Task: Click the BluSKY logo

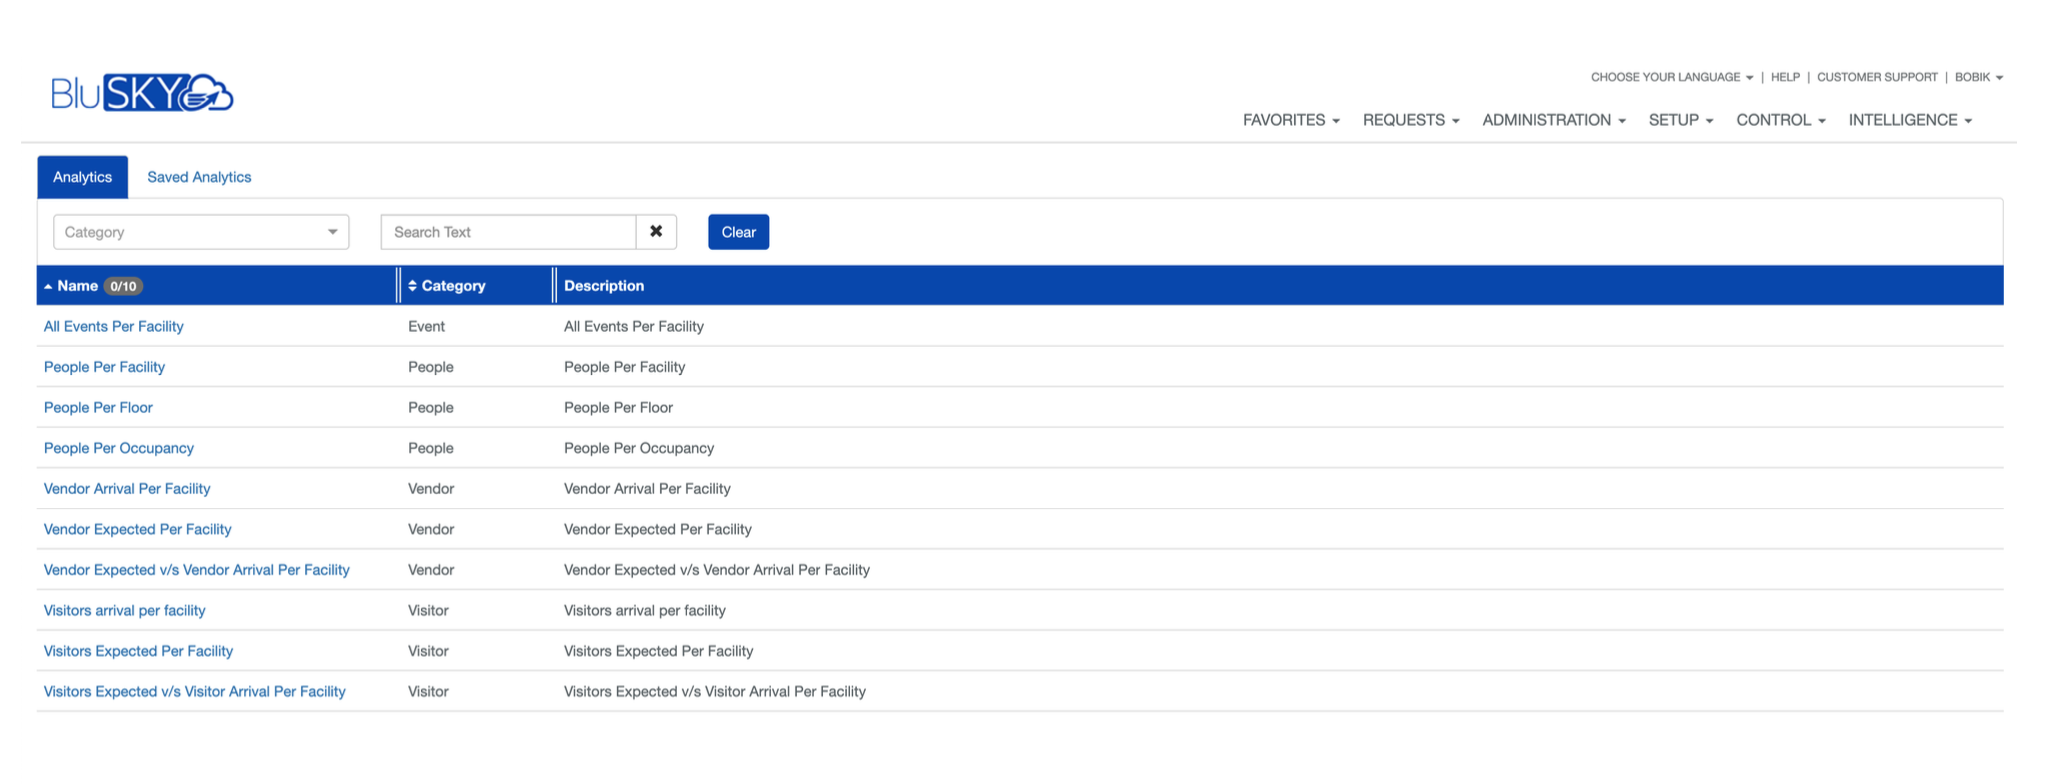Action: 142,93
